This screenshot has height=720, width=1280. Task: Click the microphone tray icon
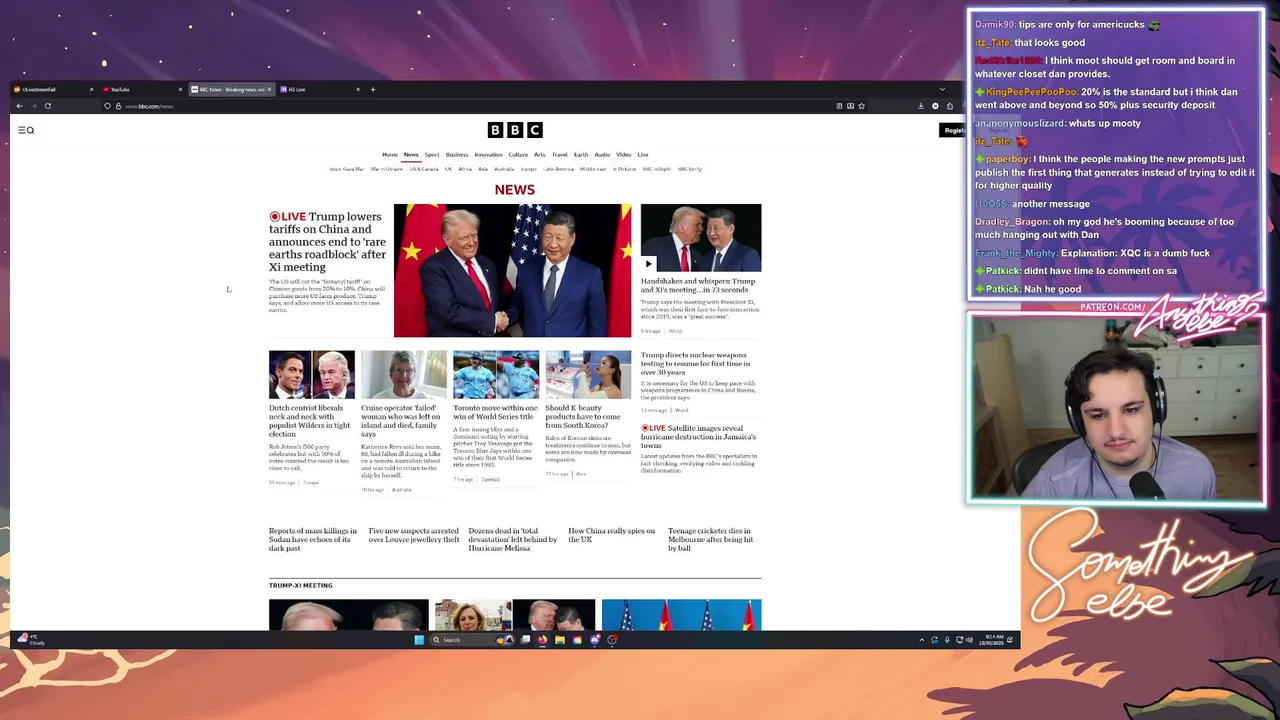947,640
